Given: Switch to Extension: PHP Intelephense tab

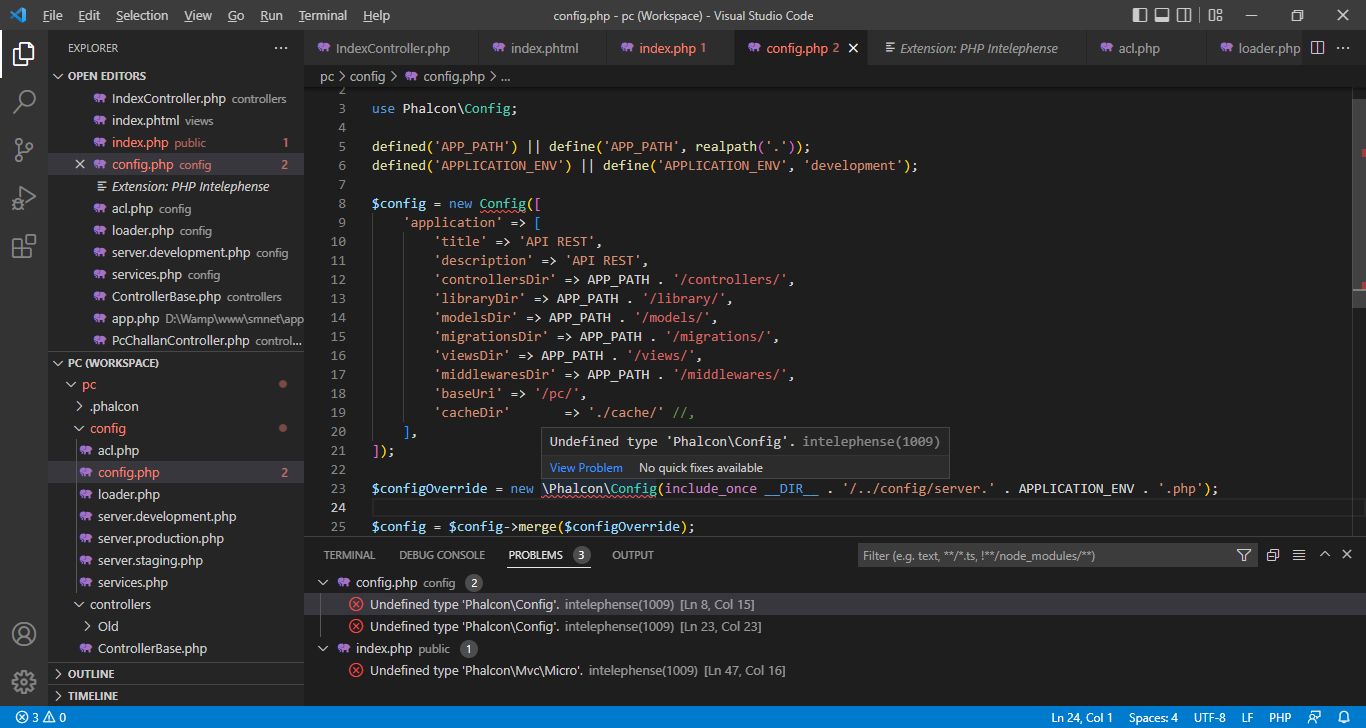Looking at the screenshot, I should (x=978, y=48).
